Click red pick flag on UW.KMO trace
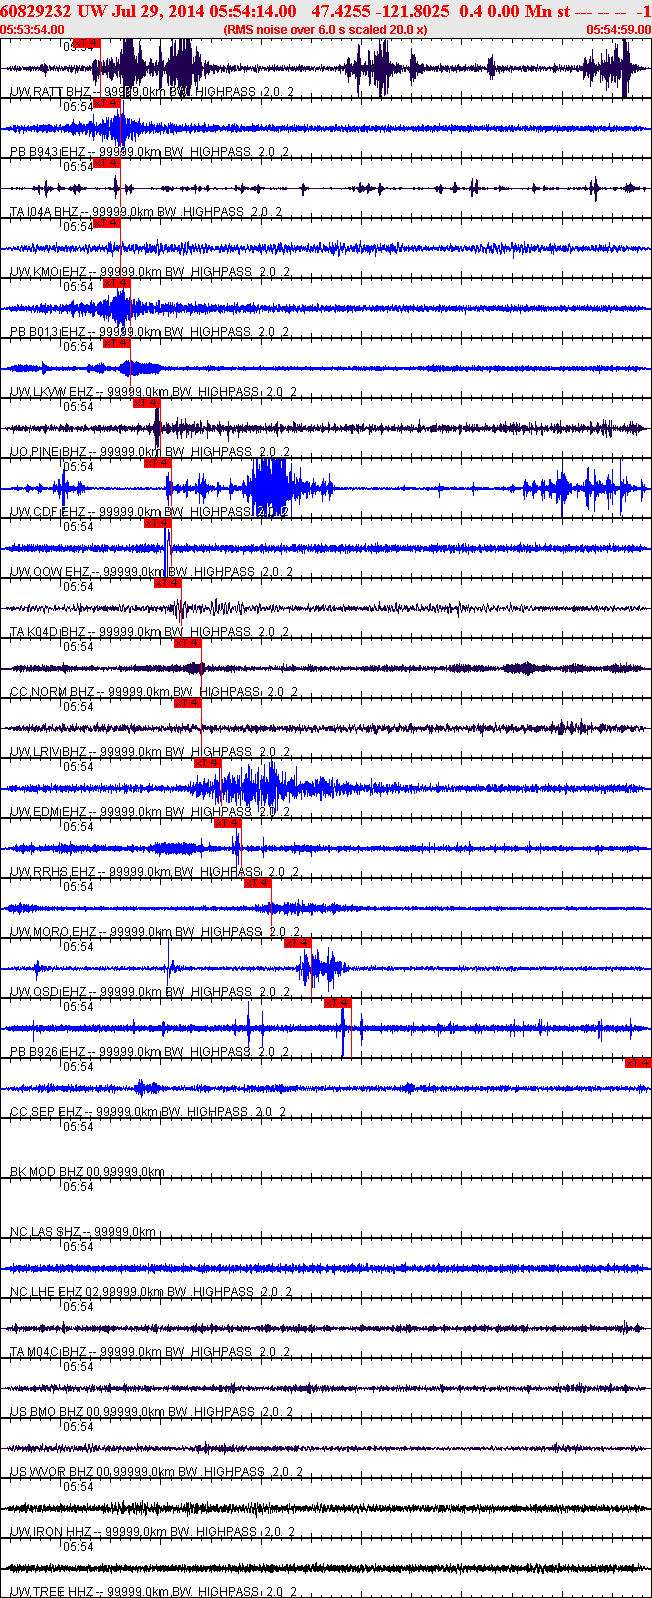The image size is (652, 1598). pos(107,223)
